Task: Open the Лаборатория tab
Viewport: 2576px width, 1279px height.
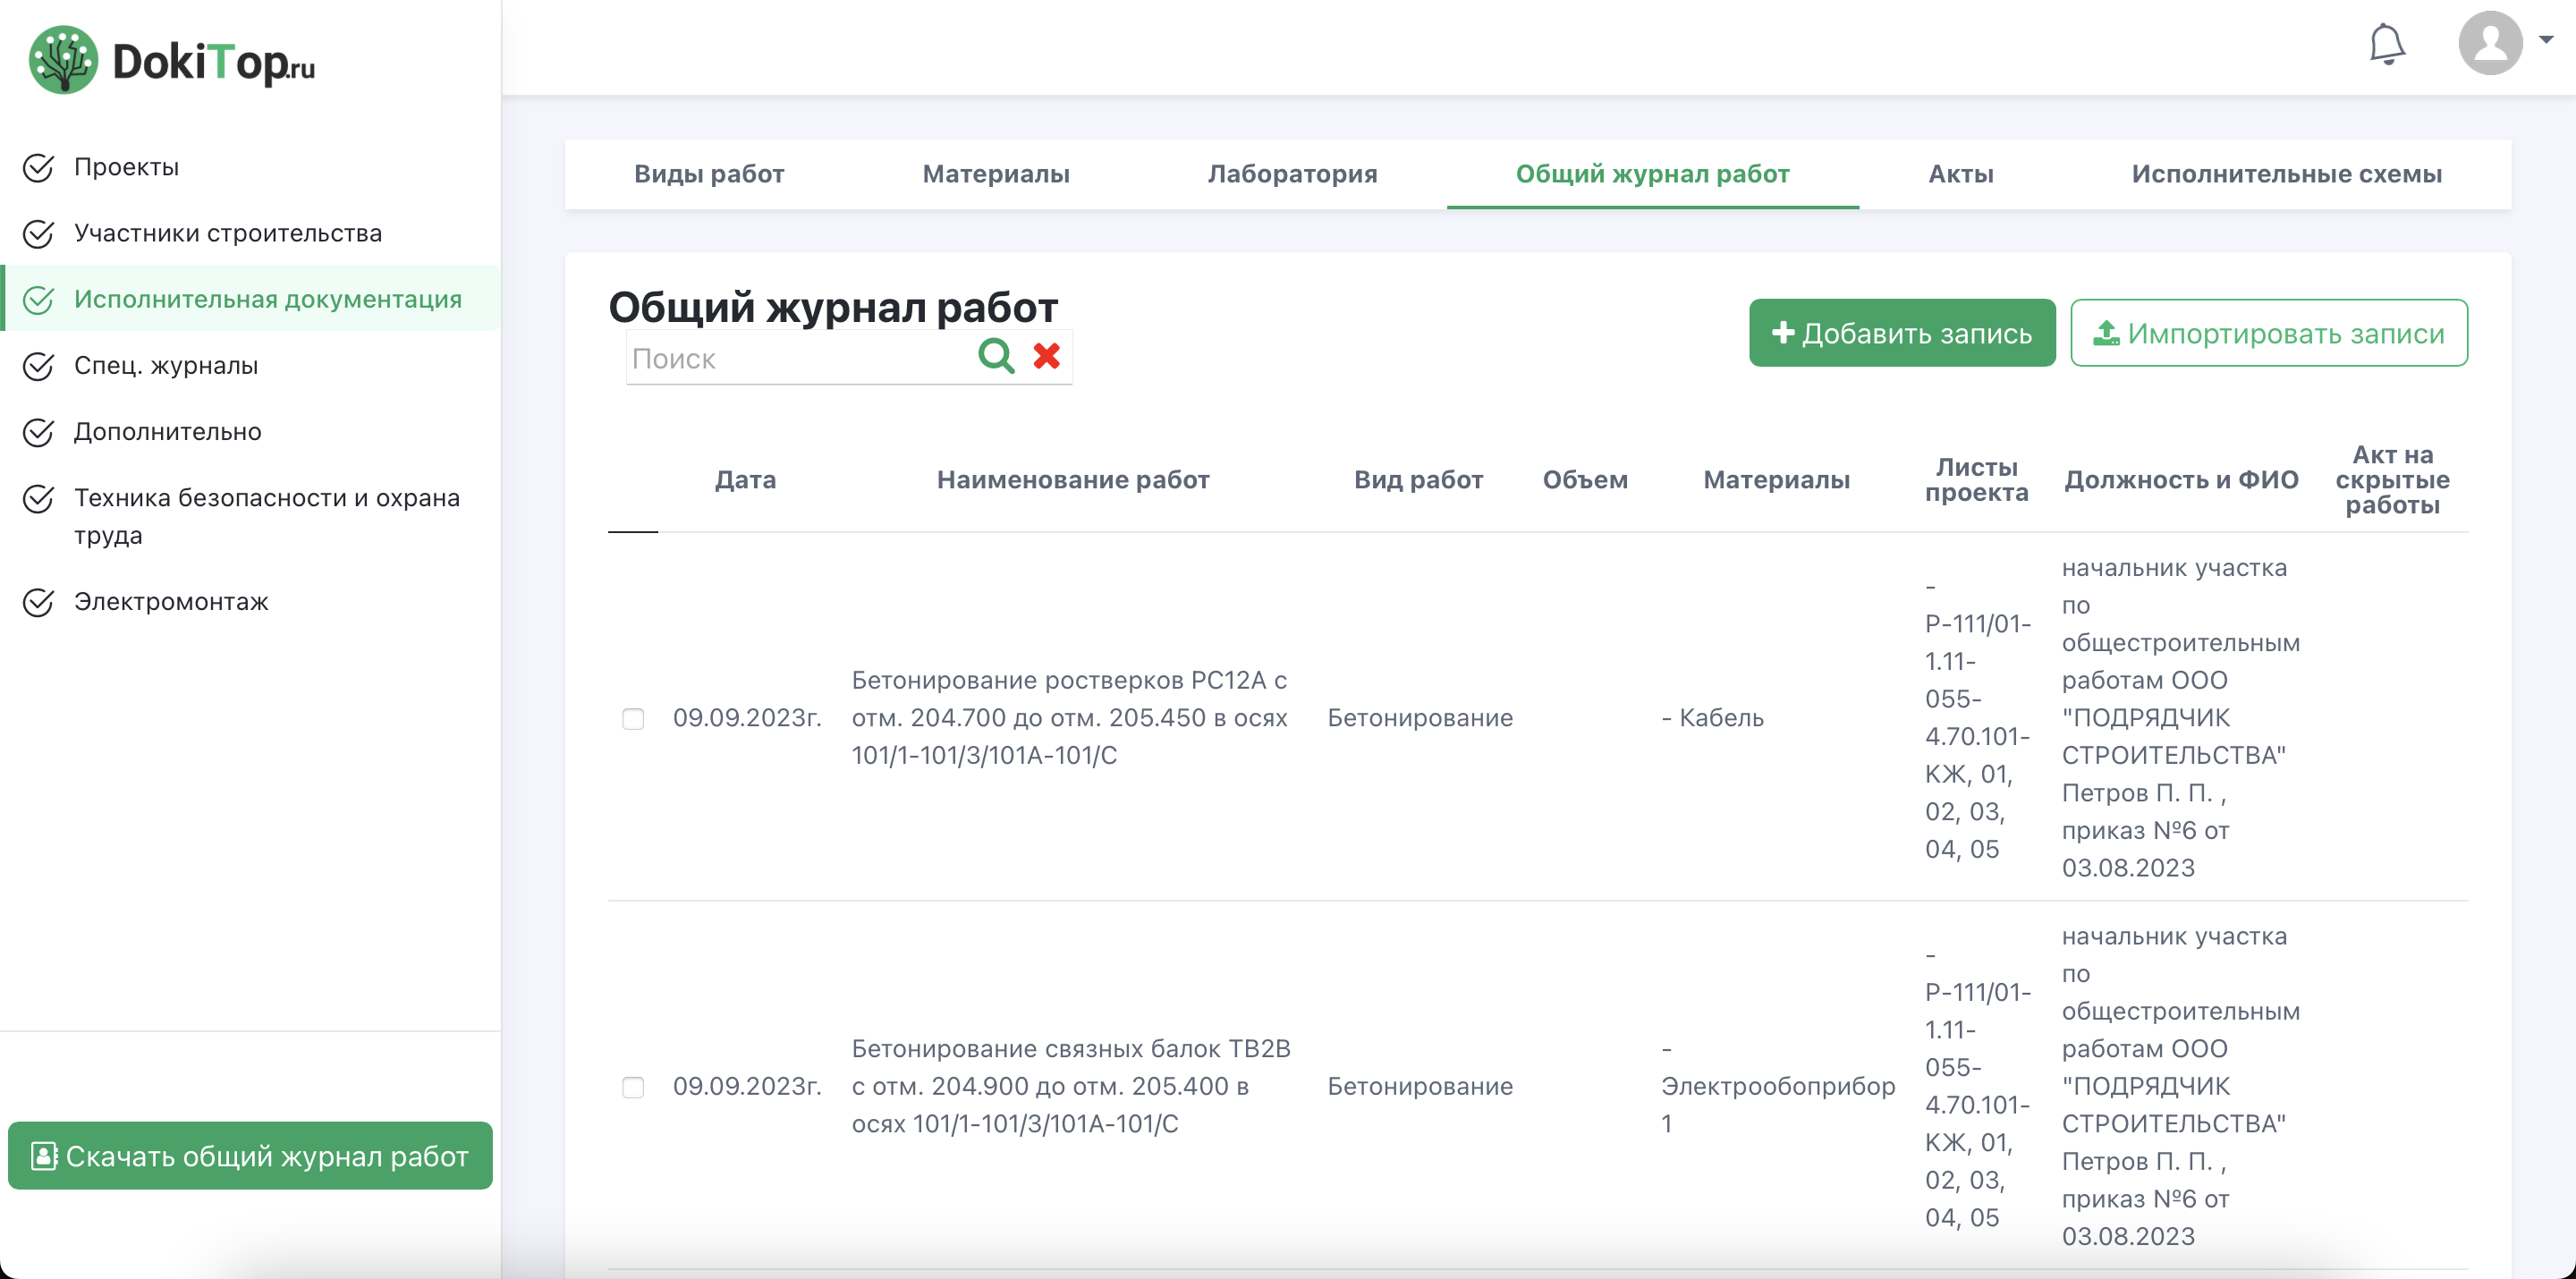Action: pos(1292,174)
